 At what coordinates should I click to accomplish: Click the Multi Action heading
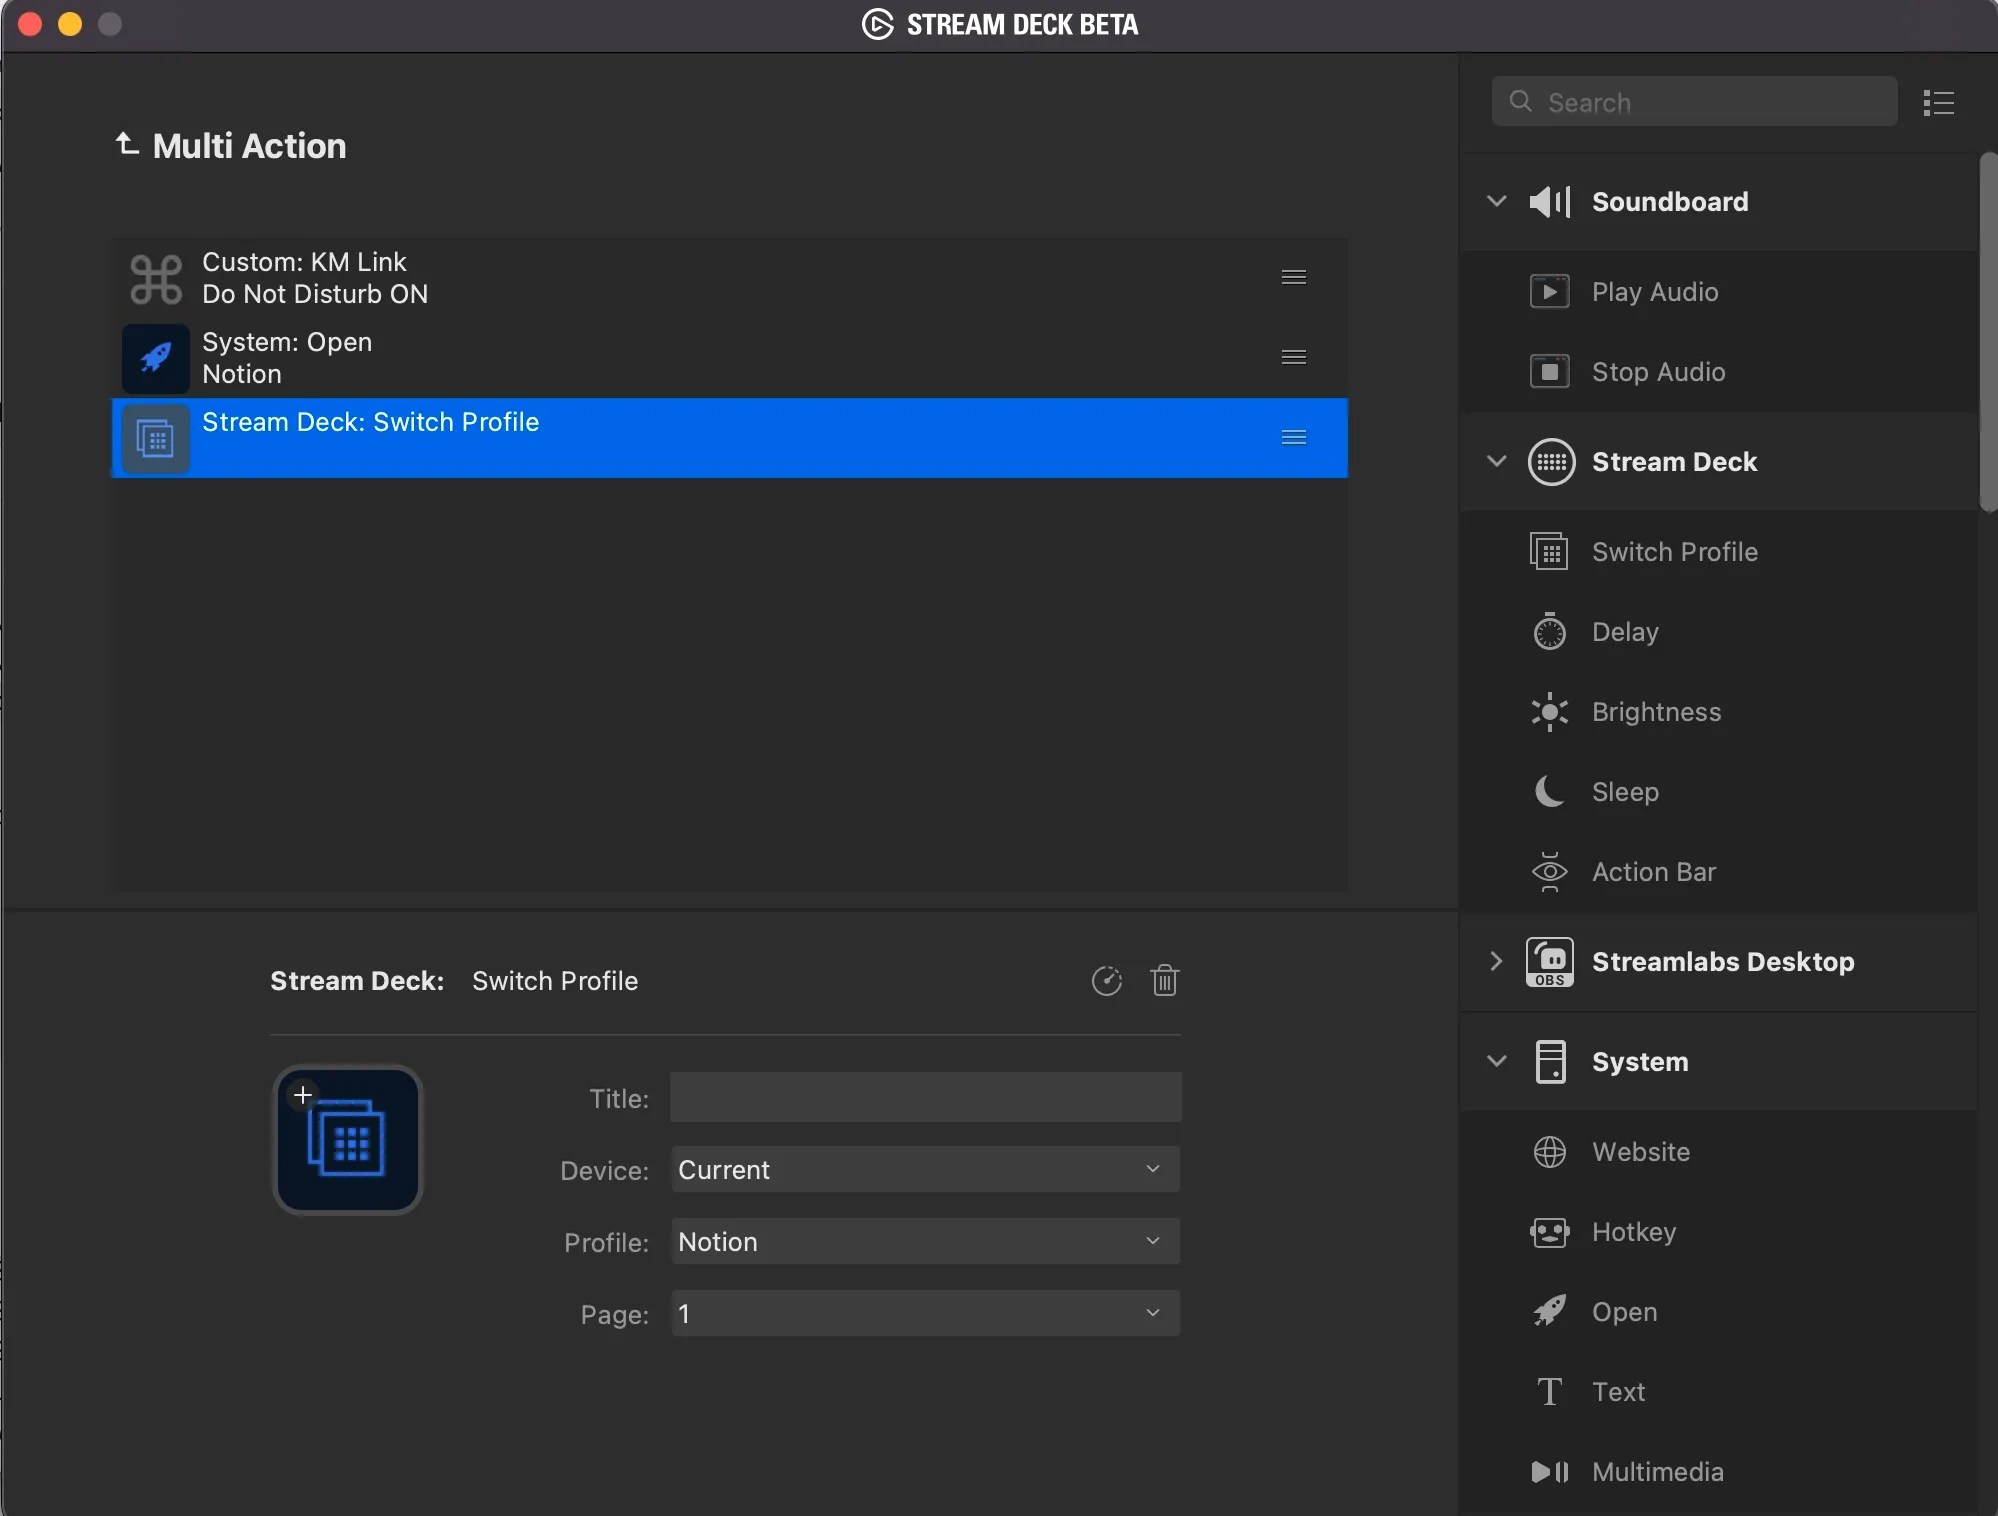point(249,146)
